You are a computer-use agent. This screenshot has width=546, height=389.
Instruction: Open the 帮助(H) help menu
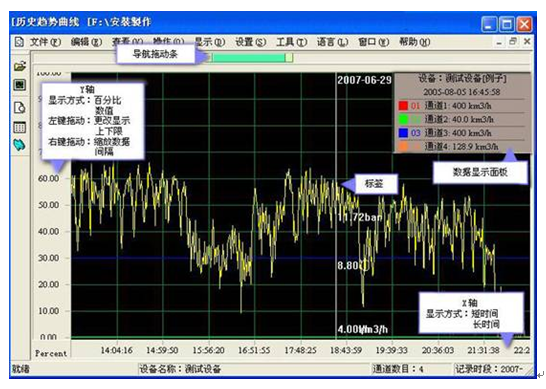point(414,42)
